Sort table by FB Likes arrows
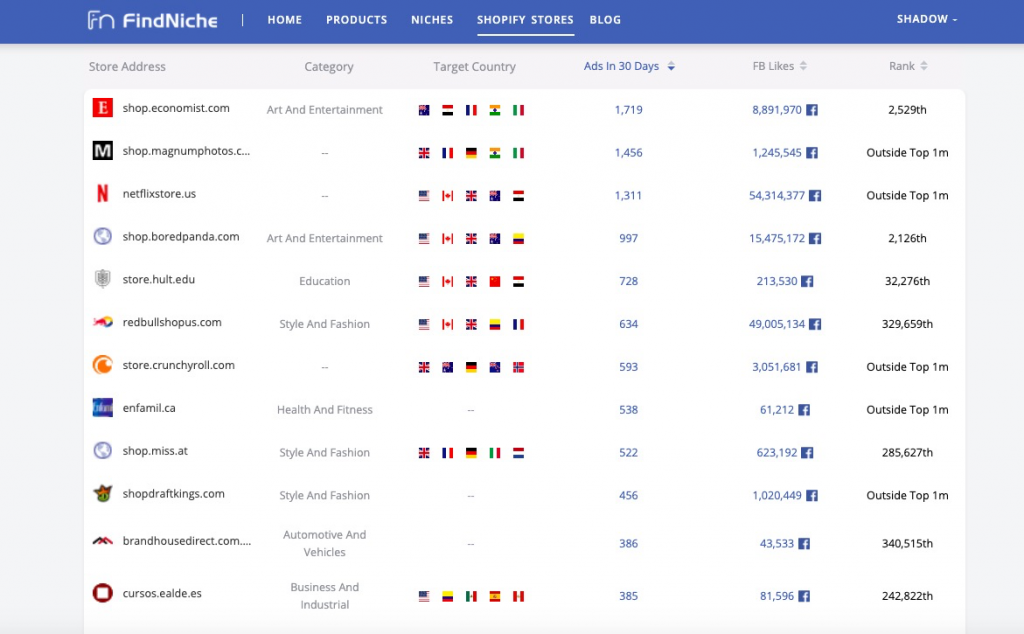The width and height of the screenshot is (1024, 634). click(803, 66)
